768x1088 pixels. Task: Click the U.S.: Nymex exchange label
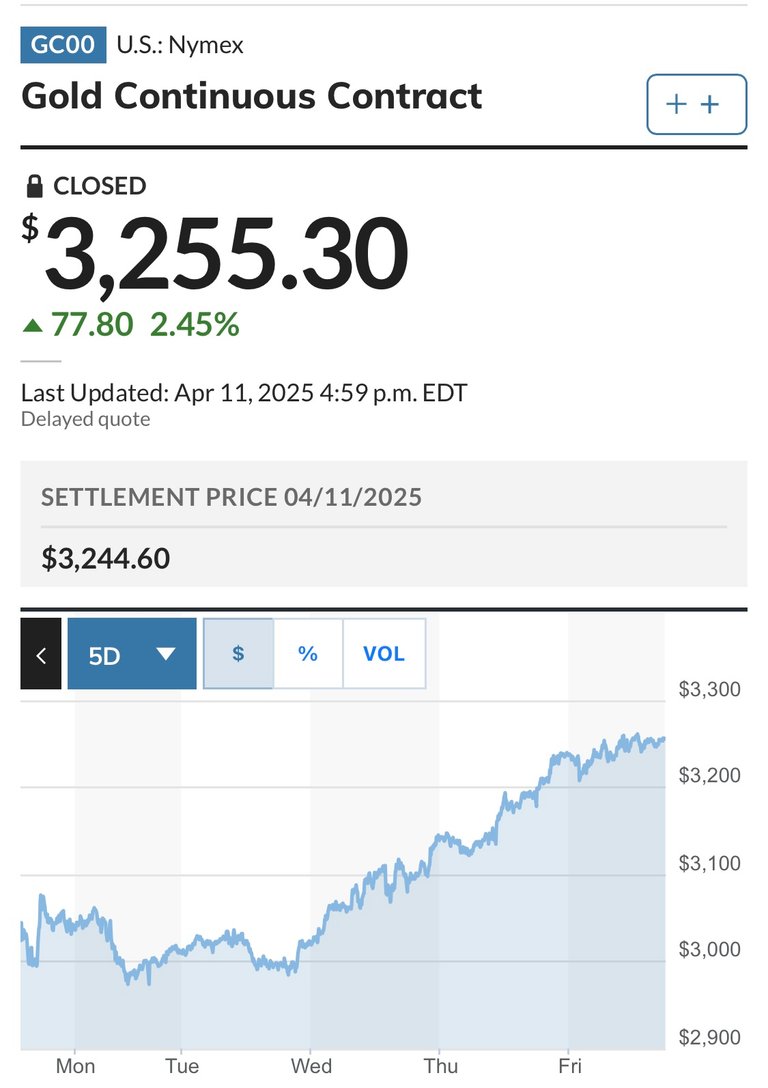pyautogui.click(x=180, y=45)
